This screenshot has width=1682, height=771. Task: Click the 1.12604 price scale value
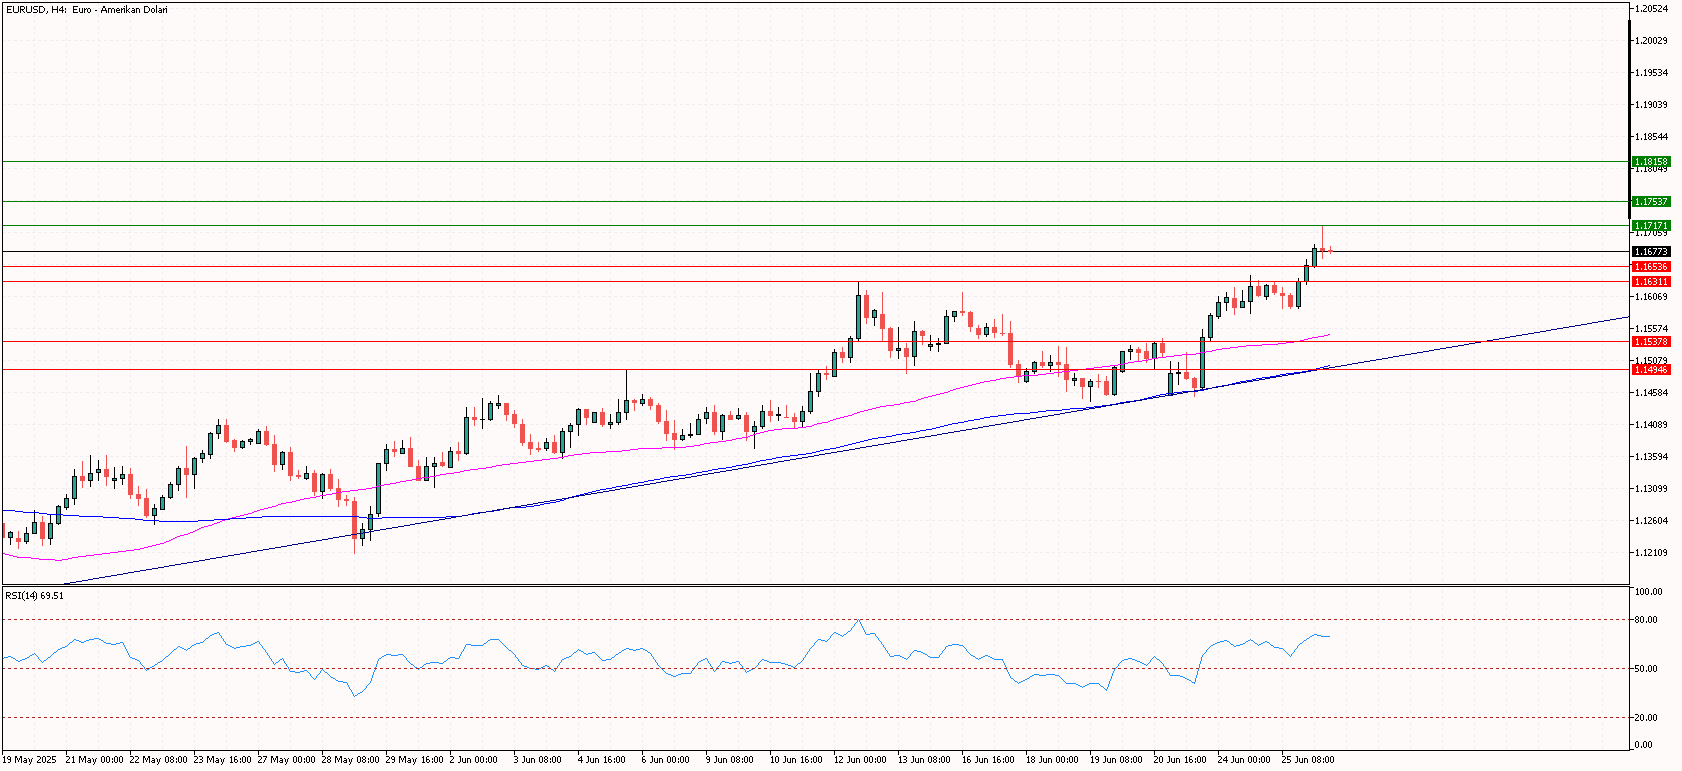pos(1652,521)
